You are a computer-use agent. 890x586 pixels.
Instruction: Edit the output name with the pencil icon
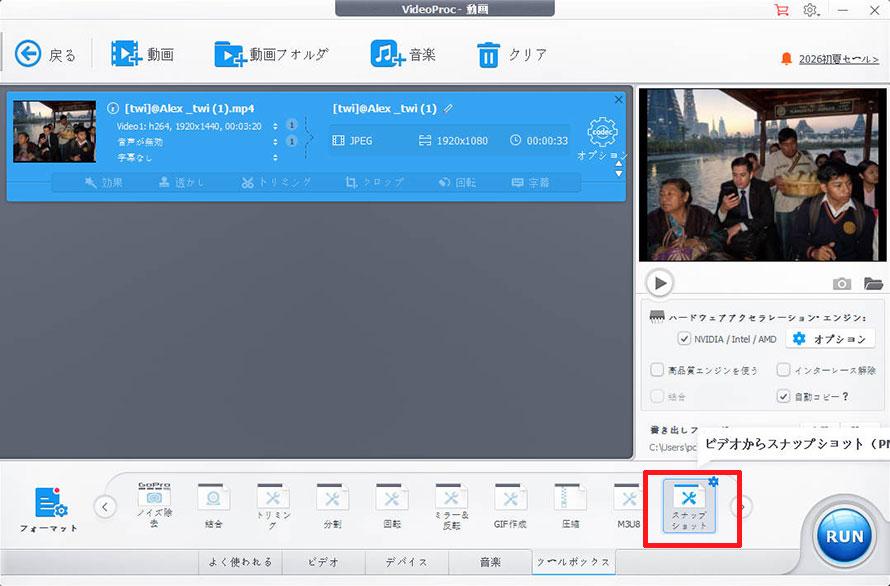[448, 108]
